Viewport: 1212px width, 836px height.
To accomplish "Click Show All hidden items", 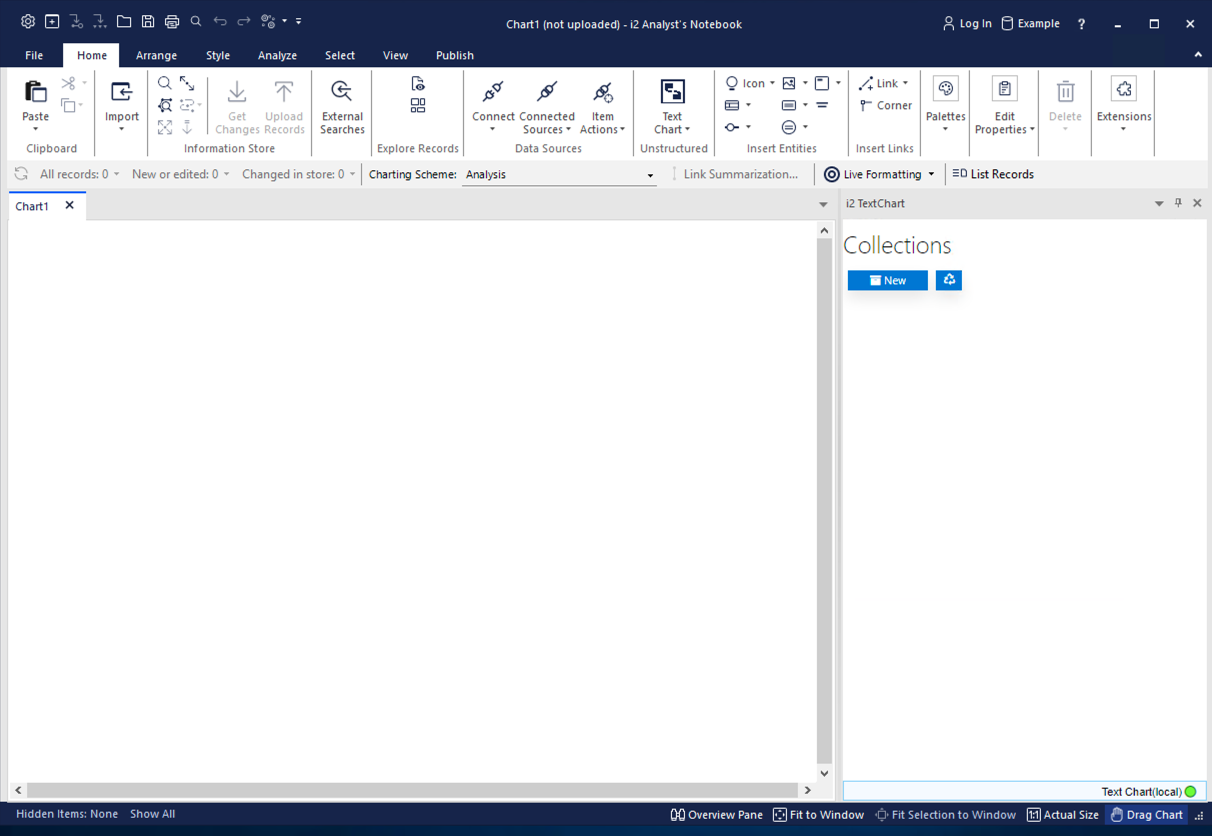I will (152, 814).
